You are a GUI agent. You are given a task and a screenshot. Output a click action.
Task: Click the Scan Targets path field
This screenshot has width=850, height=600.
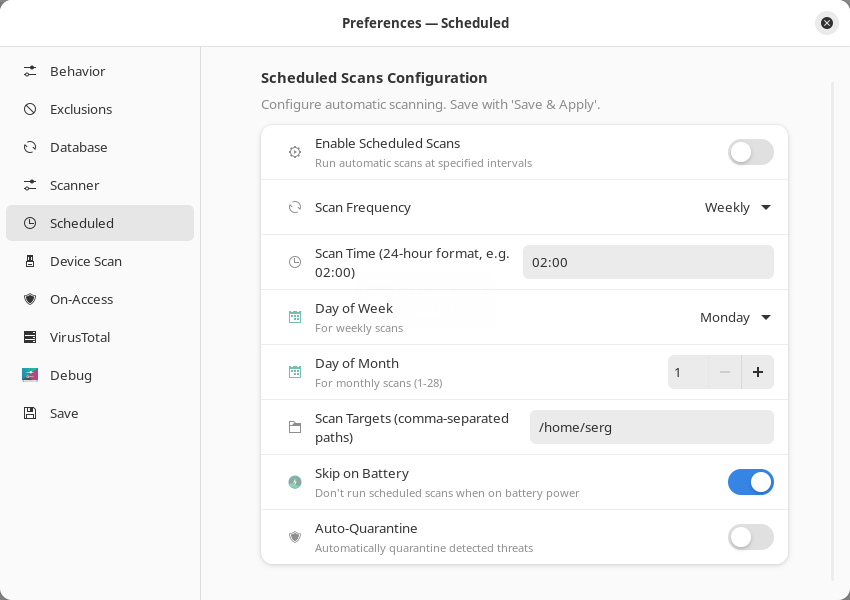(651, 427)
